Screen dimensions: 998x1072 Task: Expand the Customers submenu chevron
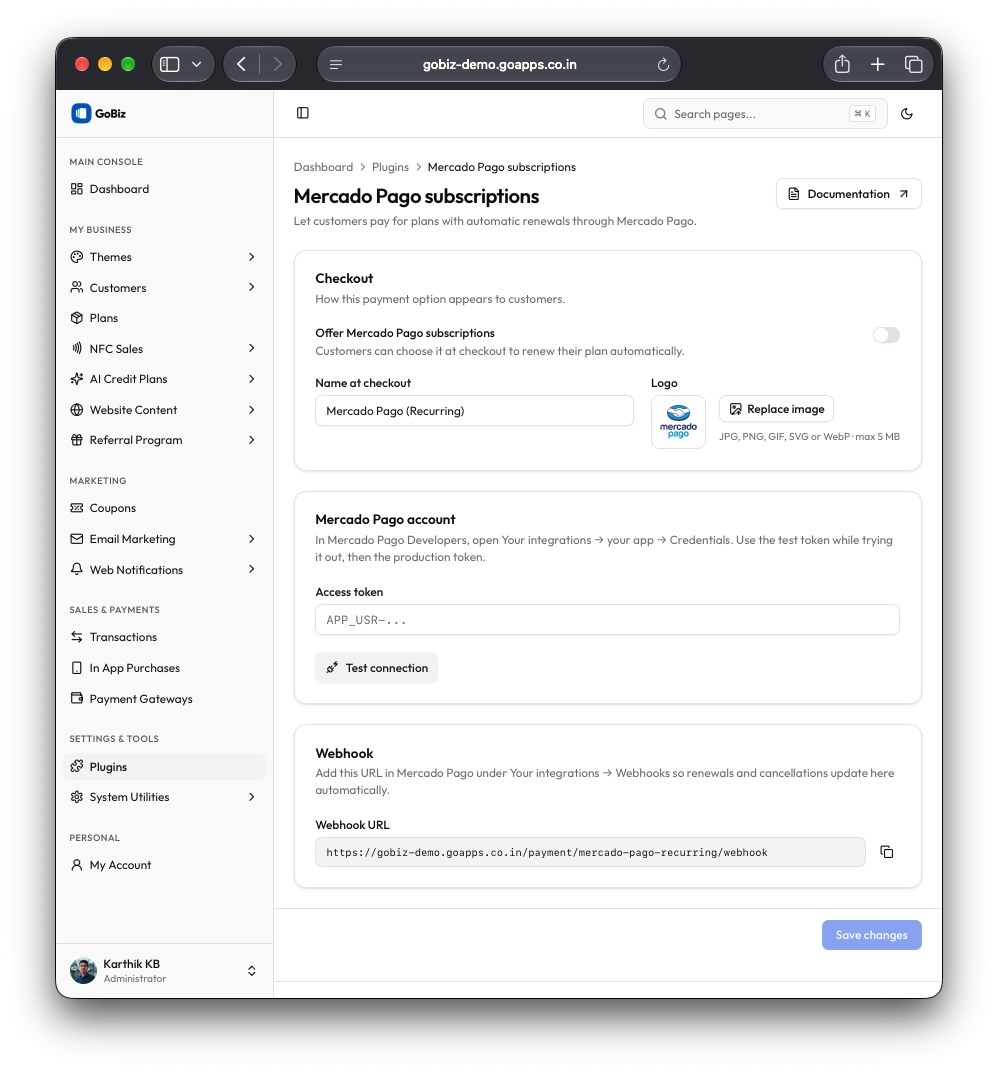[252, 287]
